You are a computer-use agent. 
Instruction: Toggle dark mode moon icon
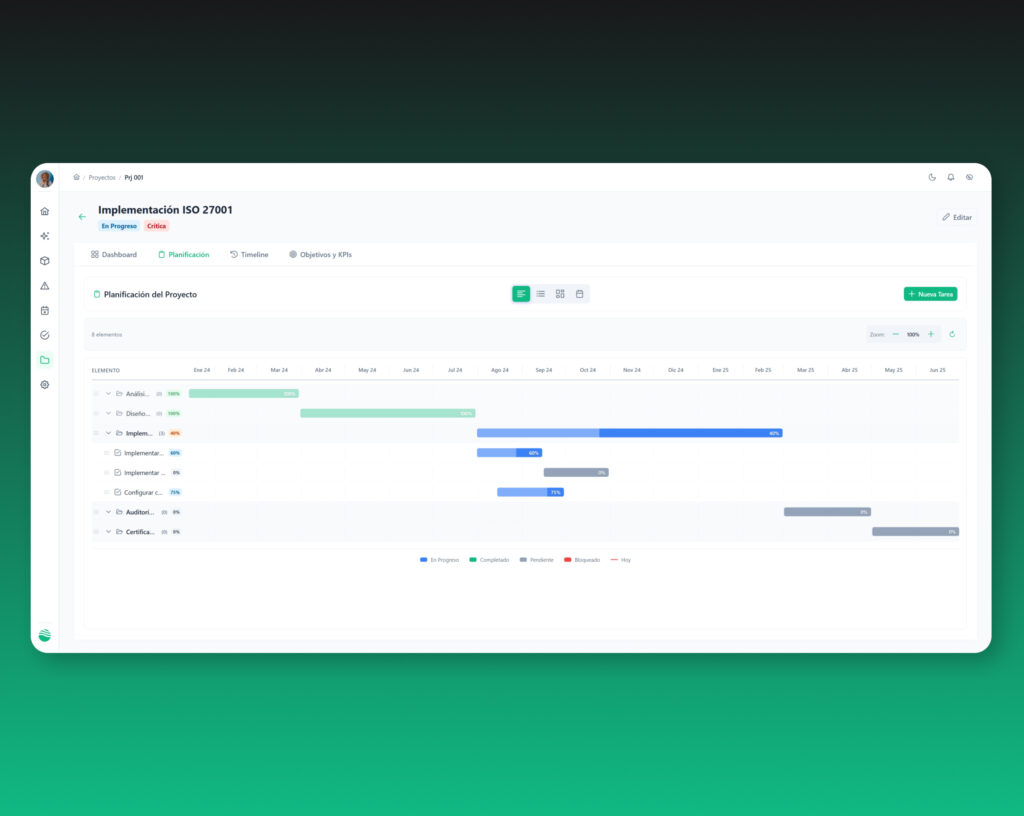click(x=932, y=177)
